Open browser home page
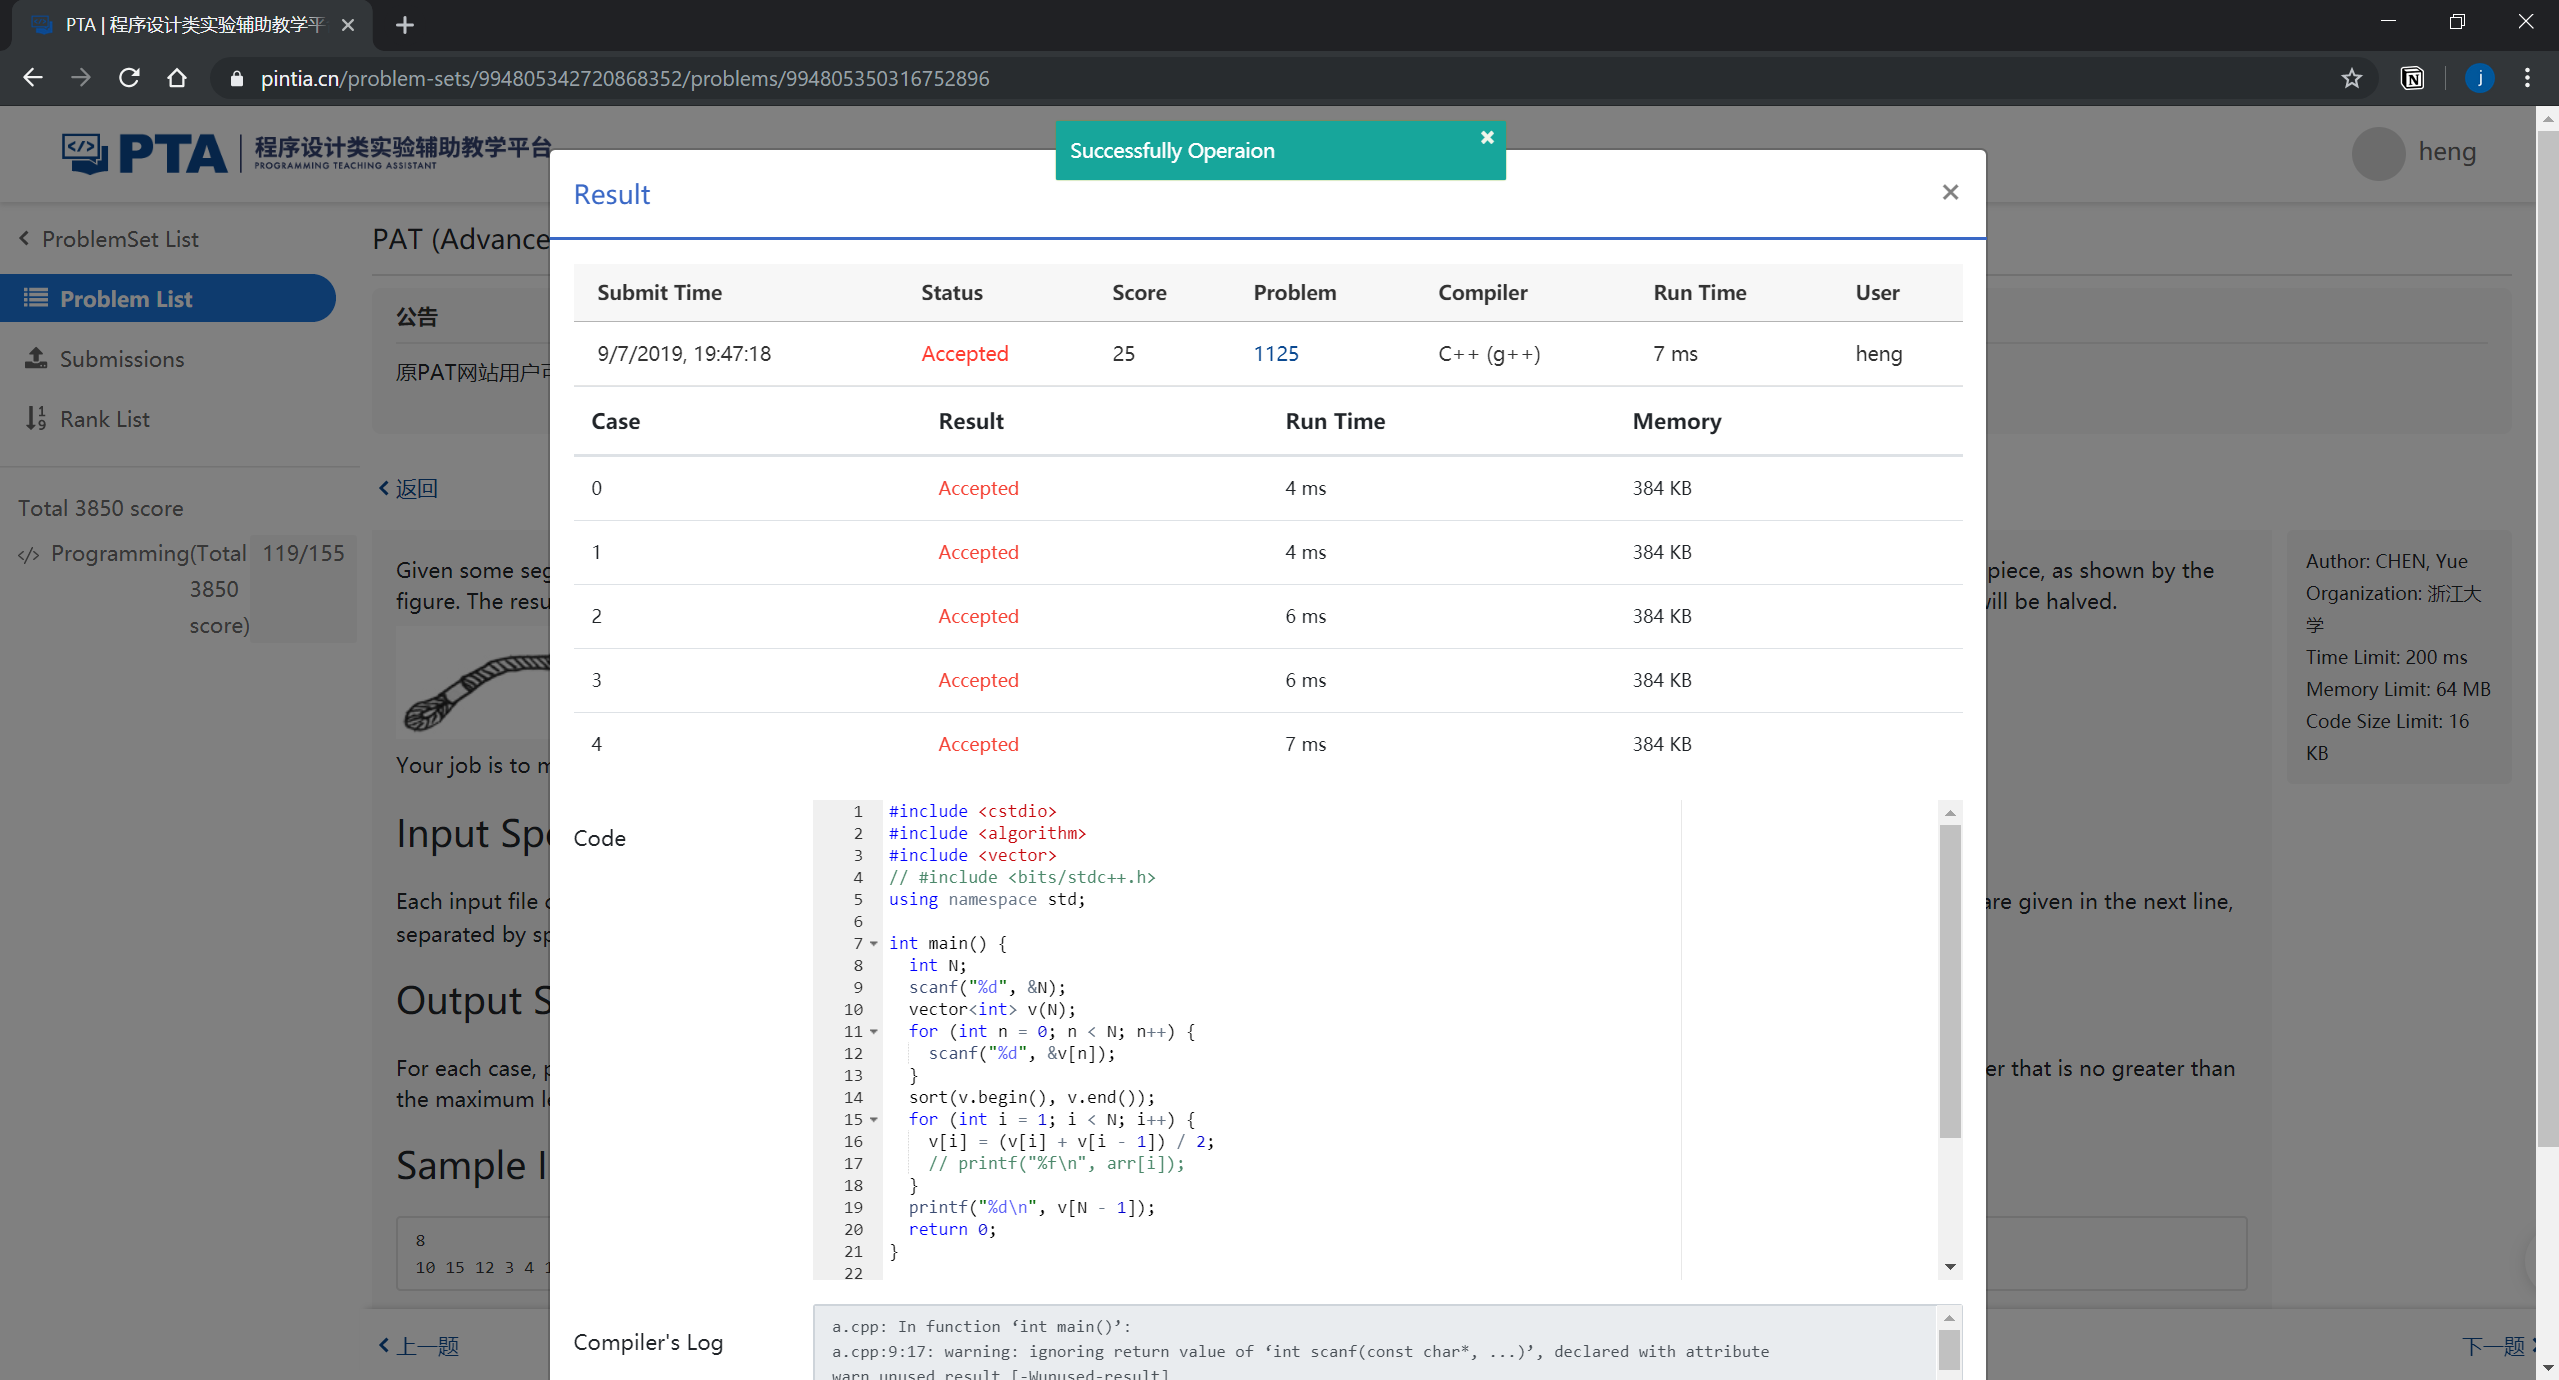2559x1380 pixels. point(177,78)
